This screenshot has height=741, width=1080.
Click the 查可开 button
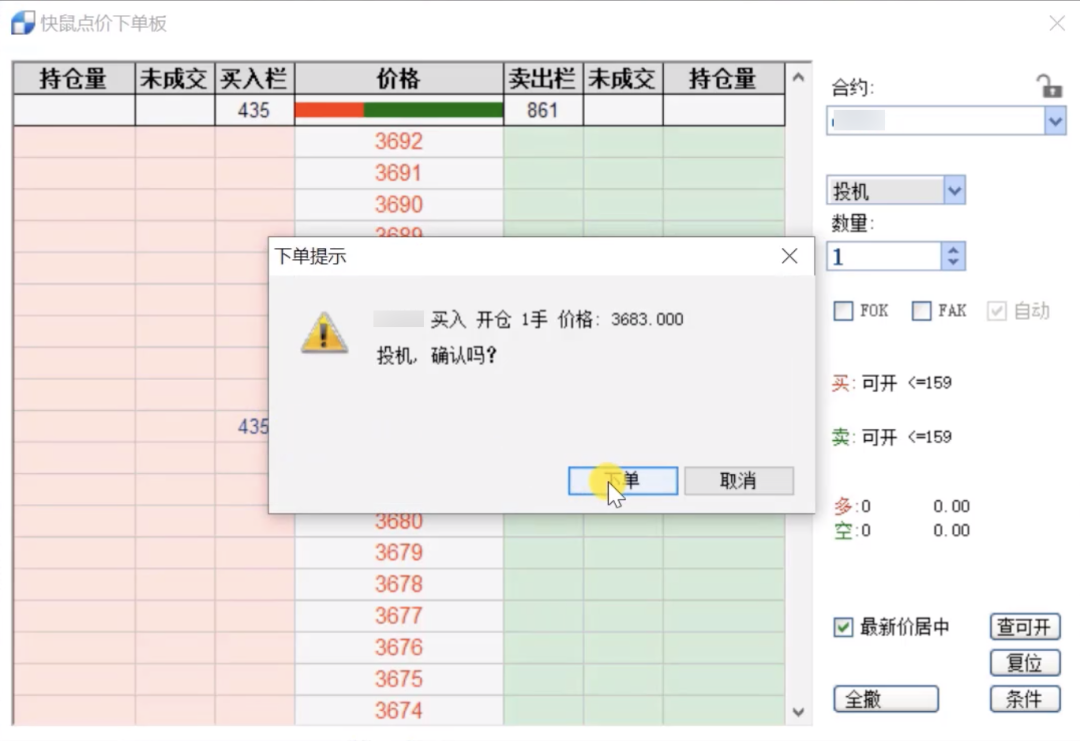click(1024, 626)
